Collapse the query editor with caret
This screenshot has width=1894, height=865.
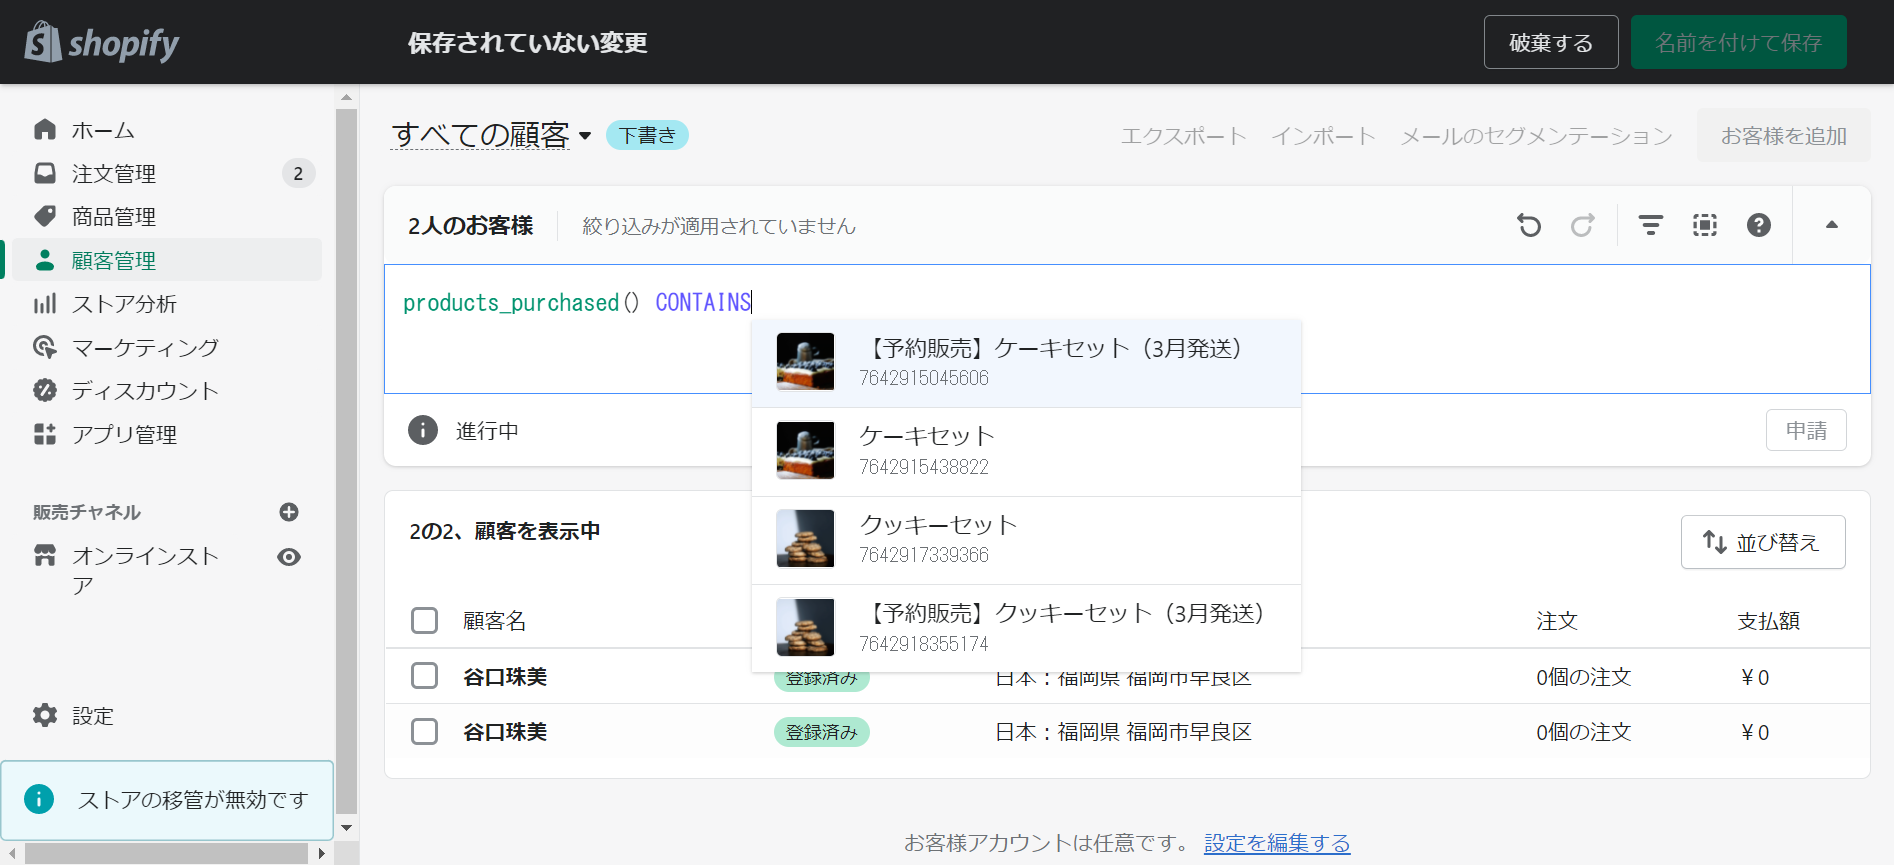point(1831,225)
